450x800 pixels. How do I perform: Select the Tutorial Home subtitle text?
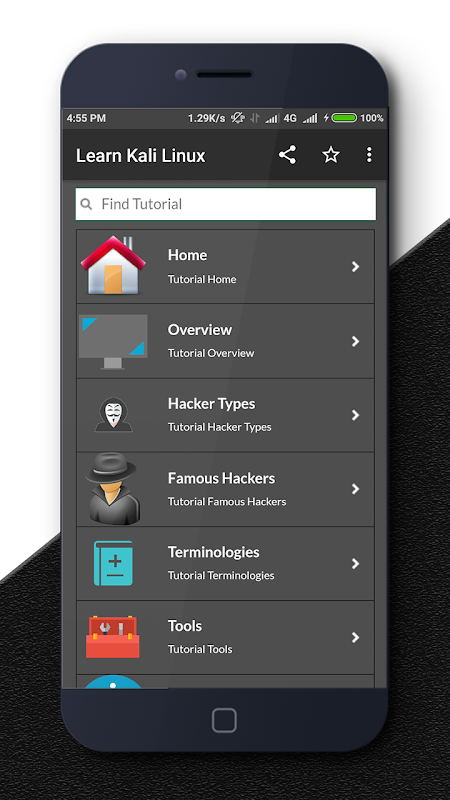coord(202,279)
